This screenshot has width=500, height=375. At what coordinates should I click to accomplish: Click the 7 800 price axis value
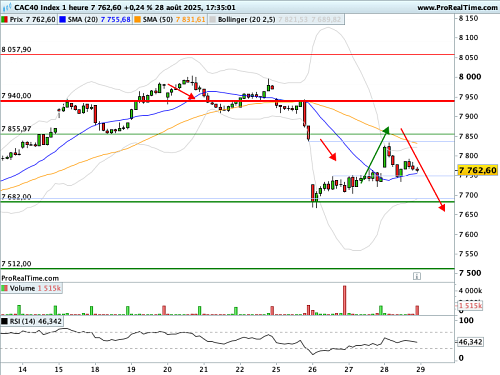tap(468, 156)
